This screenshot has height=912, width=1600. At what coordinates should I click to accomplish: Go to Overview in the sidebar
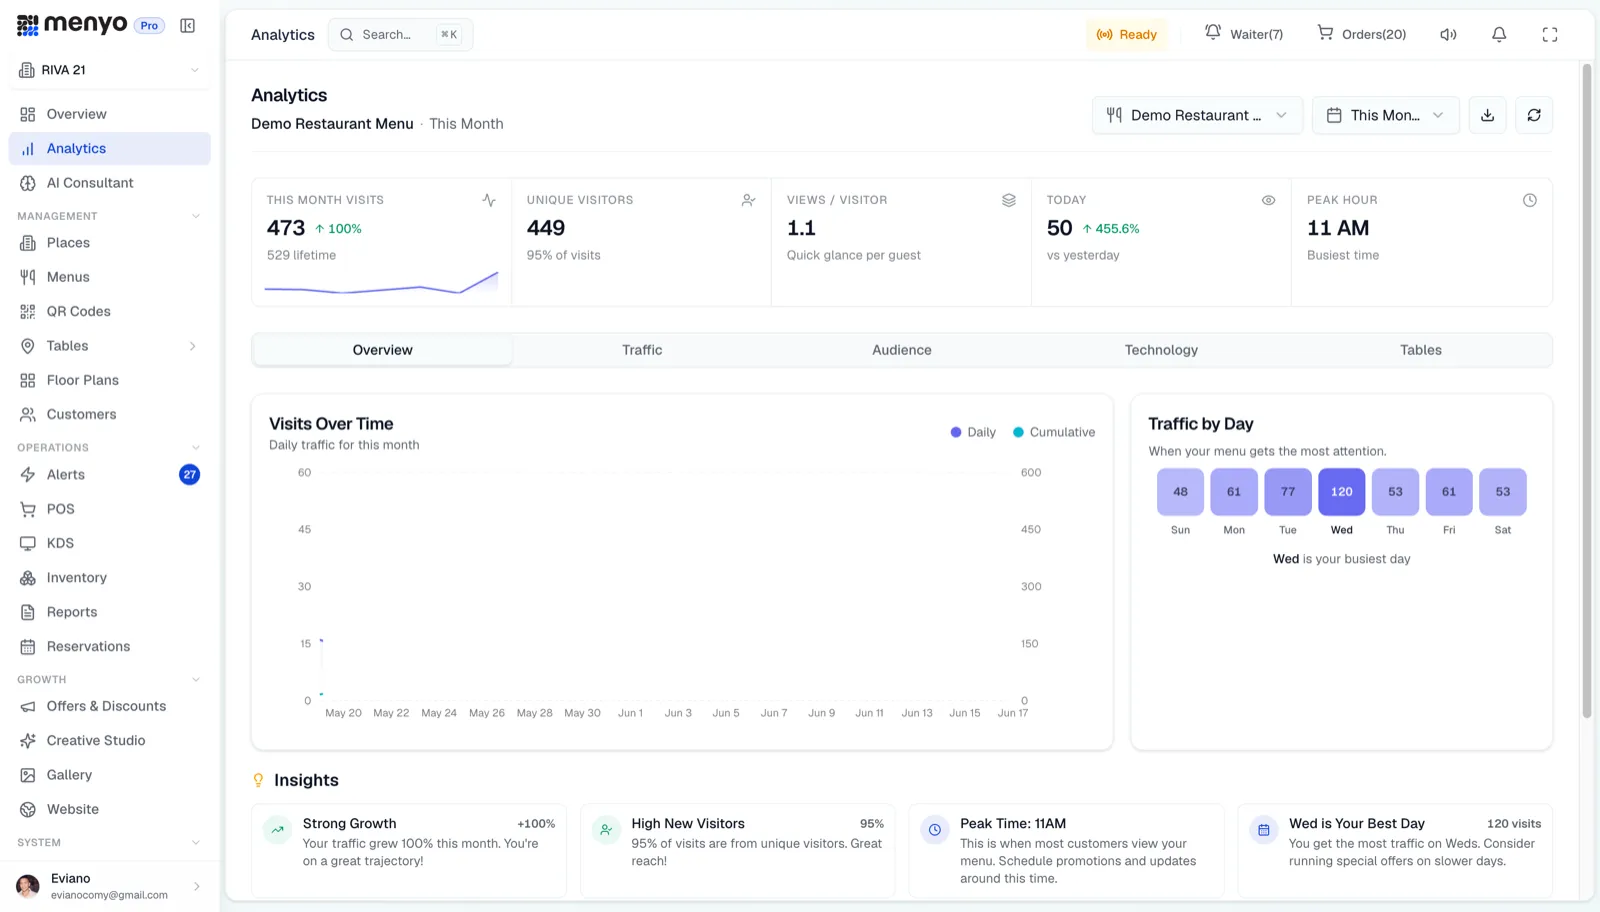click(x=110, y=114)
